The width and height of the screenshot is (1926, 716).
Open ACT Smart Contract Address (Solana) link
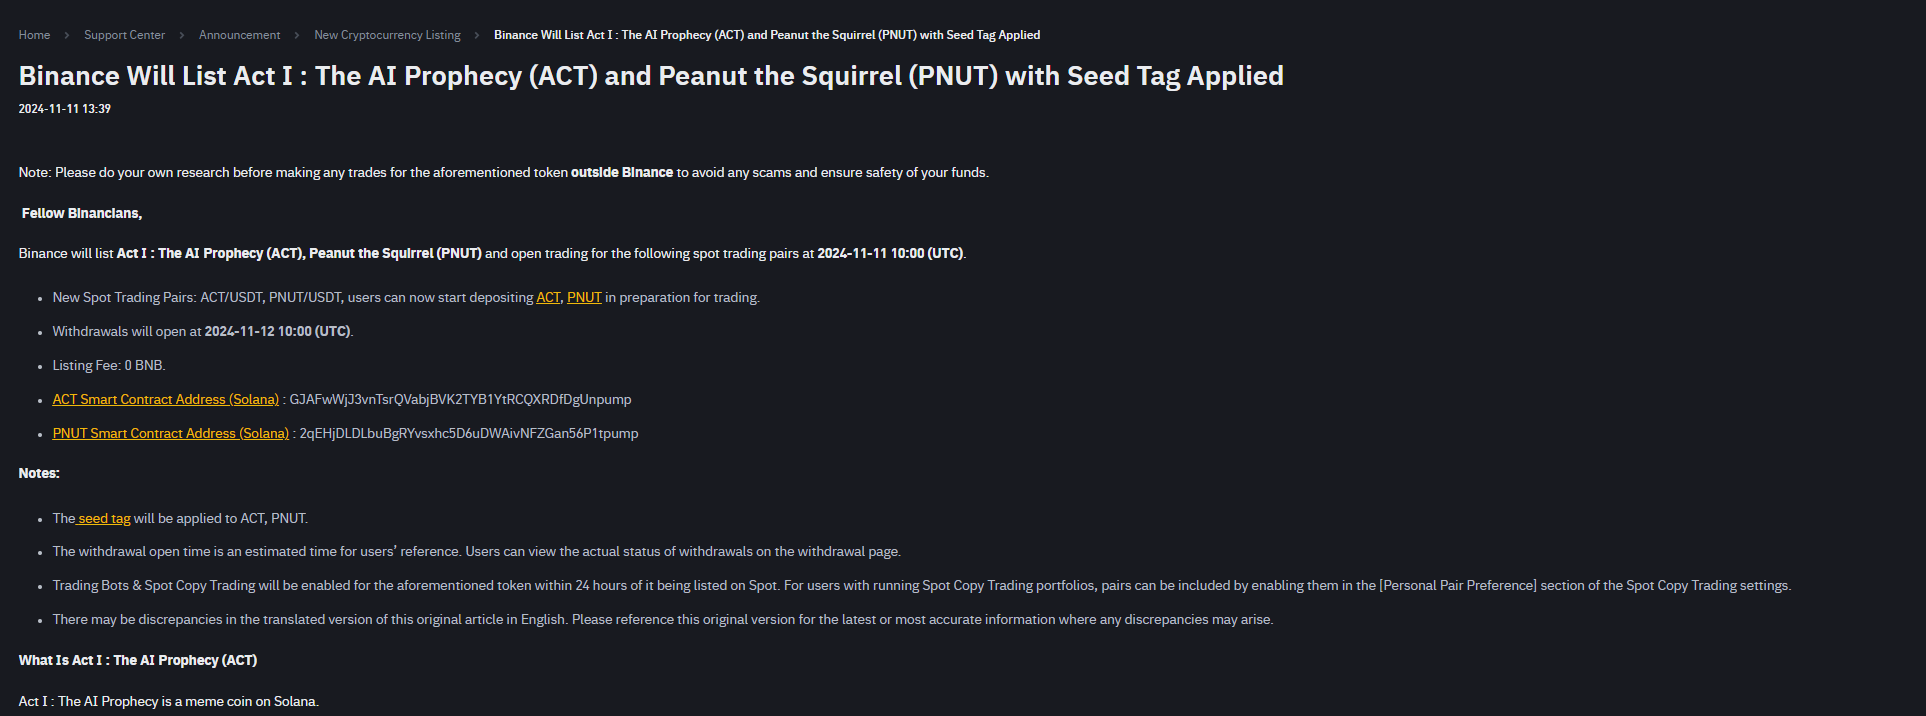coord(165,399)
